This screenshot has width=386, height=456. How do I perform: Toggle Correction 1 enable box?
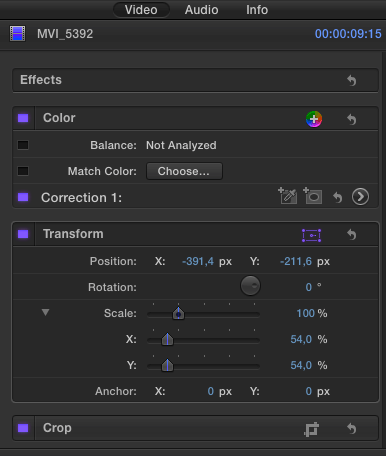23,197
